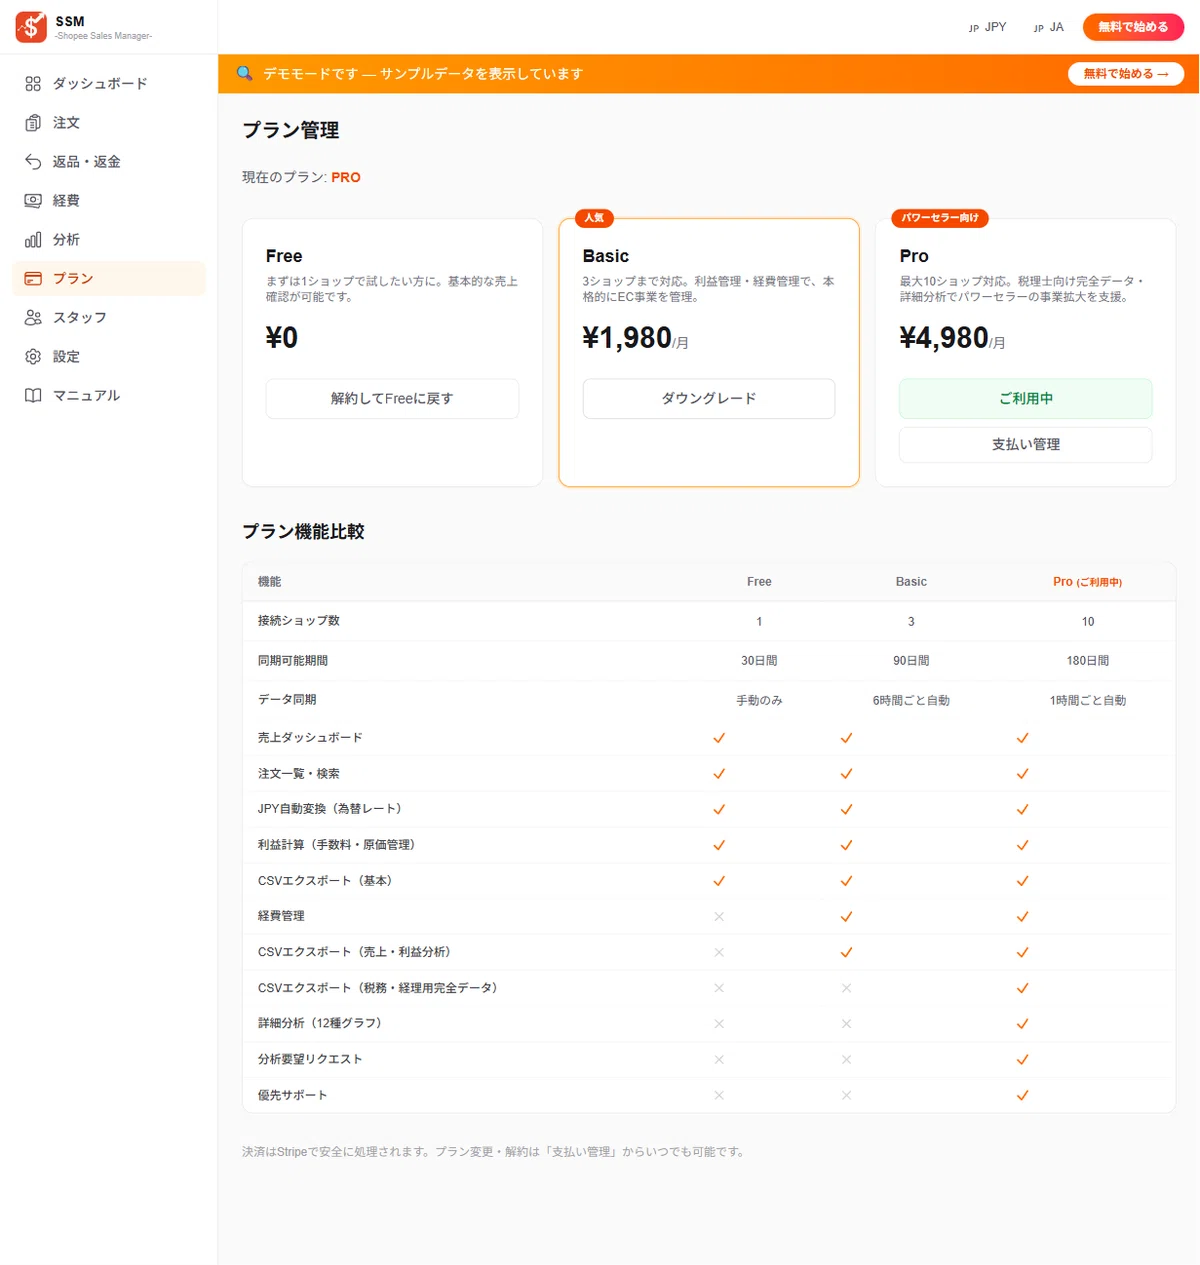
Task: Click the 人気 badge on Basic card
Action: click(594, 218)
